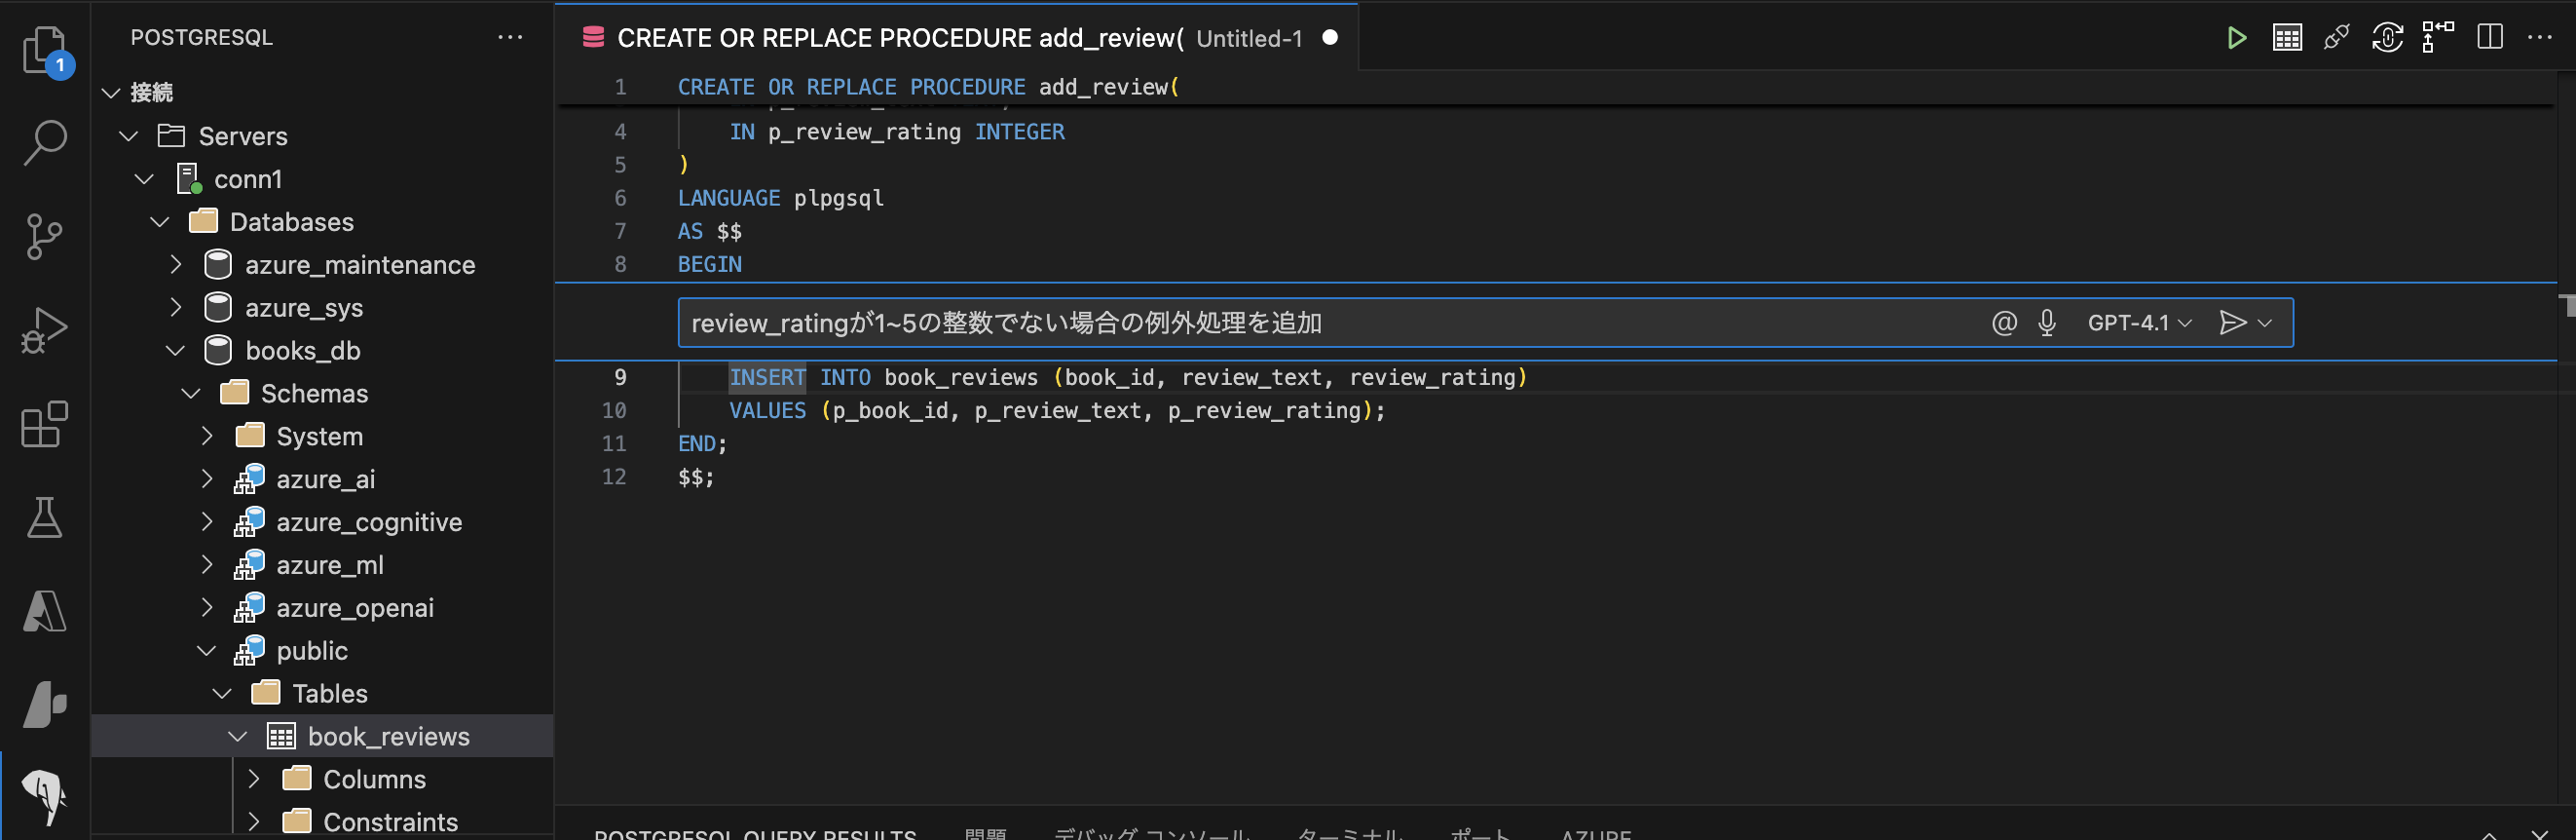The height and width of the screenshot is (840, 2576).
Task: Collapse the books_db database
Action: (175, 351)
